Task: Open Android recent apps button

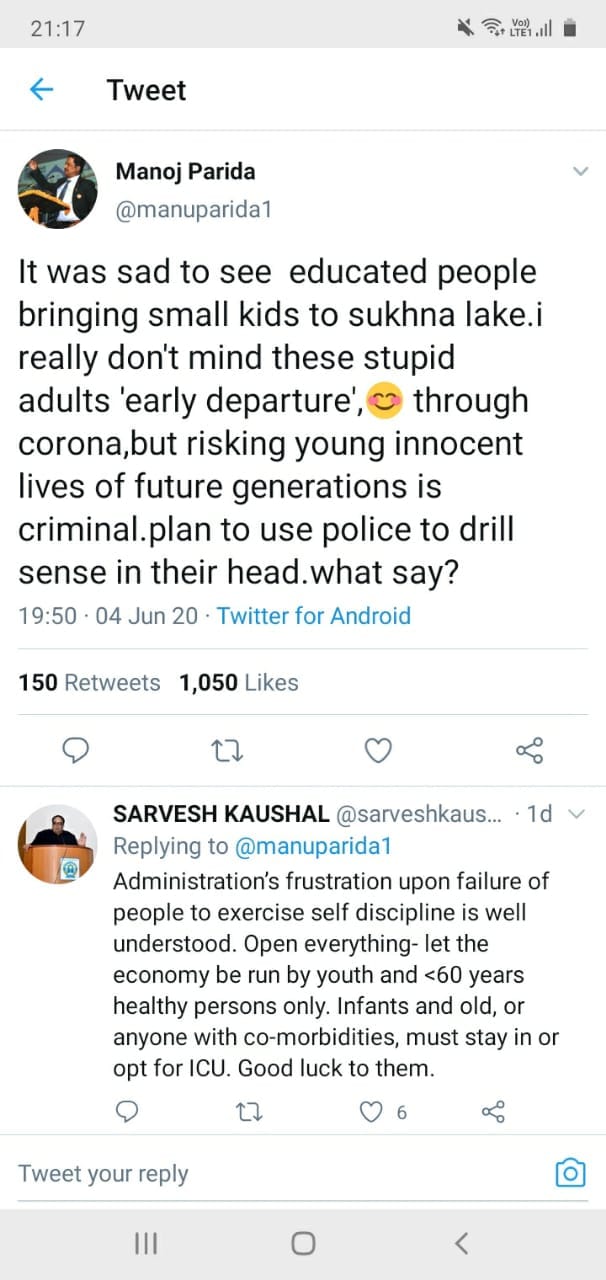Action: click(x=146, y=1243)
